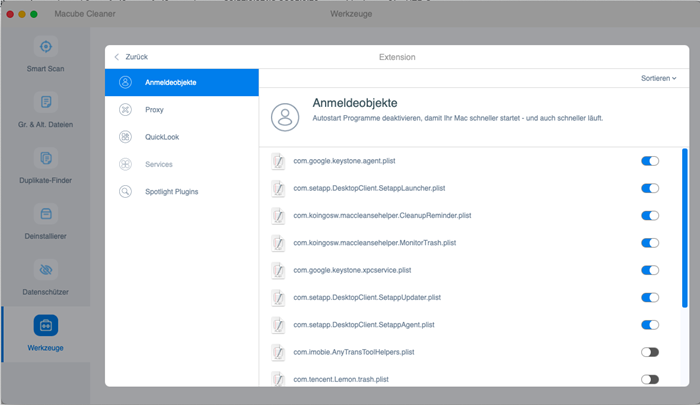700x405 pixels.
Task: Select com.koingosw.maccleansehelper.CleanupReminder.plist text
Action: coord(382,215)
